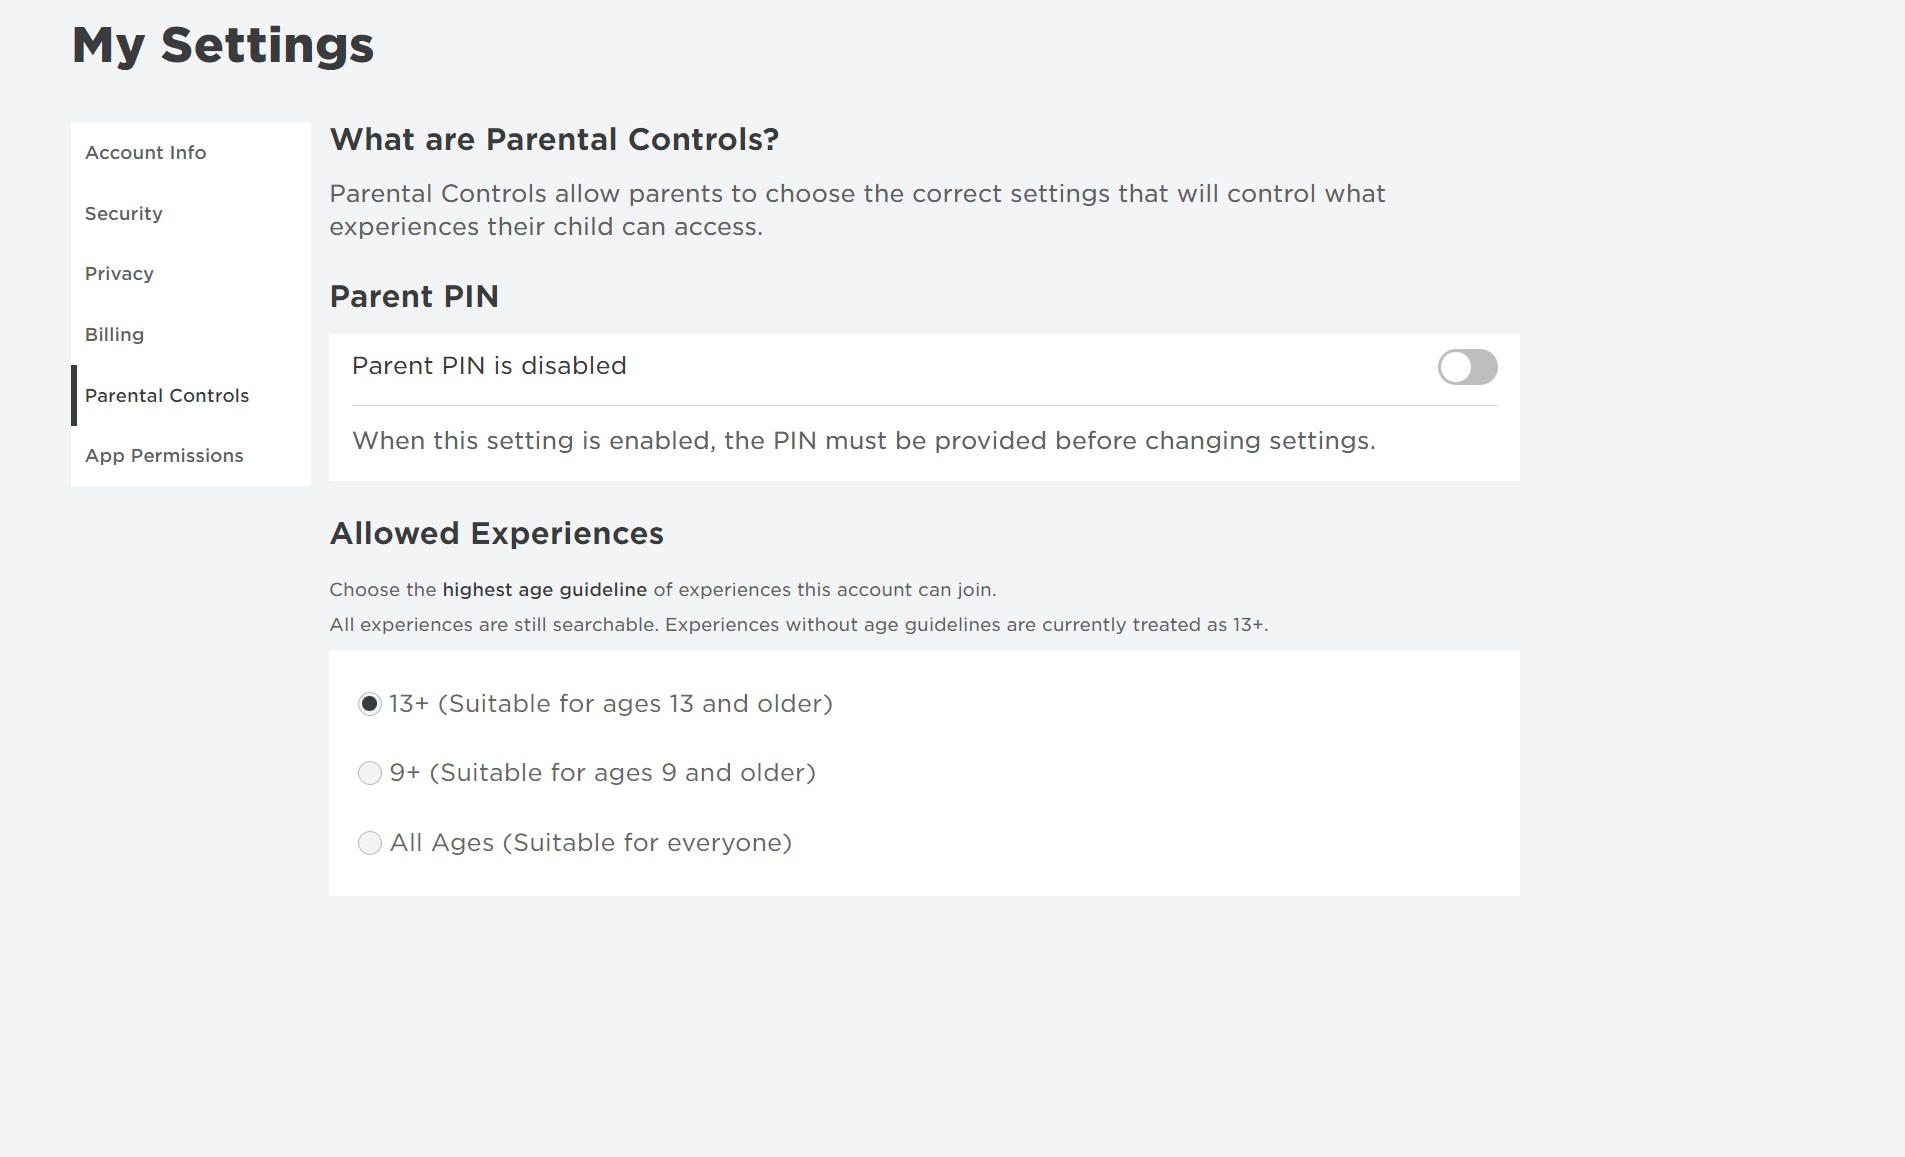1905x1157 pixels.
Task: Switch to the Security tab
Action: 124,214
